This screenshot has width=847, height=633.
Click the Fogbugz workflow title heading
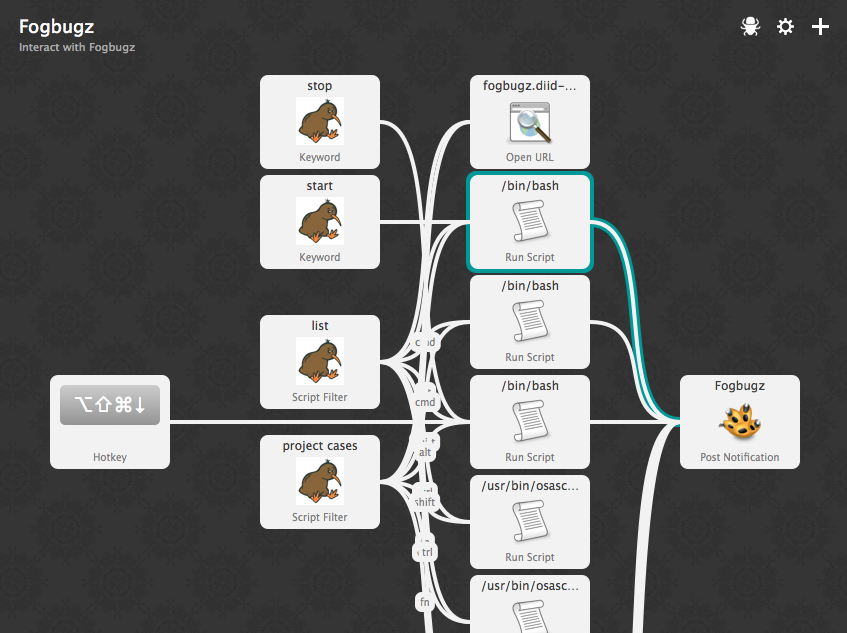pyautogui.click(x=57, y=26)
